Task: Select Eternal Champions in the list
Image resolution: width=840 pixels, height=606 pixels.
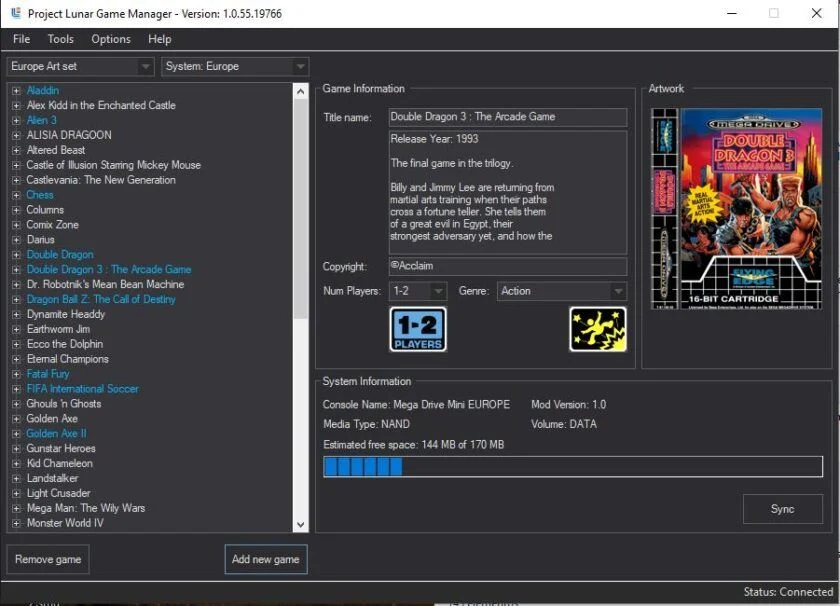Action: 68,359
